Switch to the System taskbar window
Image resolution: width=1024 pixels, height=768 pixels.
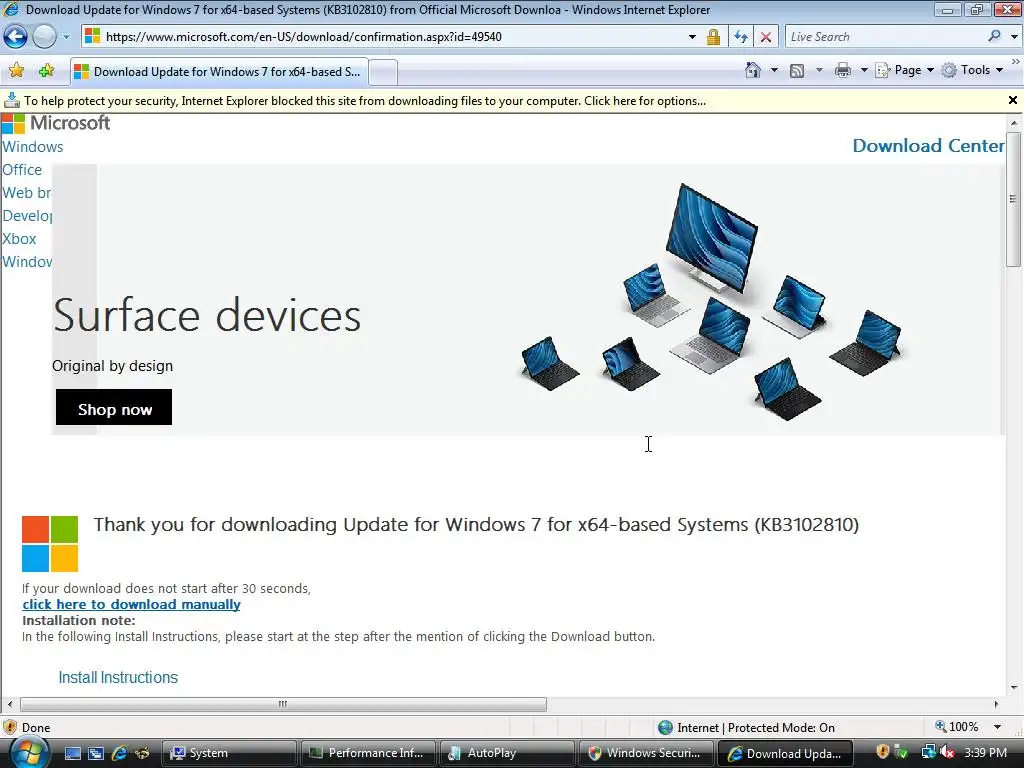pyautogui.click(x=229, y=753)
